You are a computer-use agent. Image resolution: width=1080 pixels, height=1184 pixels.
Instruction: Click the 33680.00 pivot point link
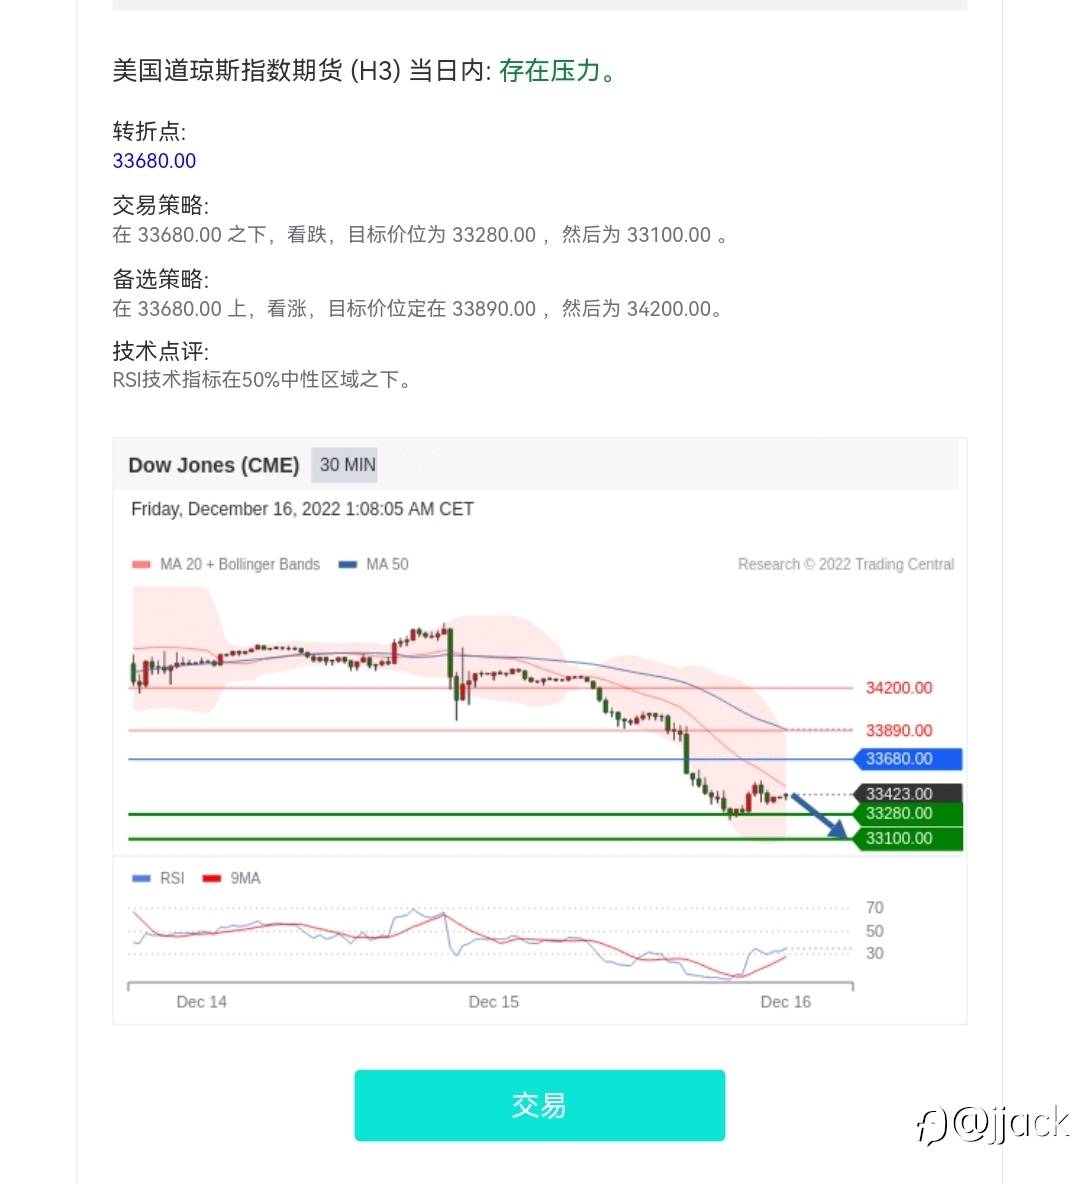(x=154, y=161)
